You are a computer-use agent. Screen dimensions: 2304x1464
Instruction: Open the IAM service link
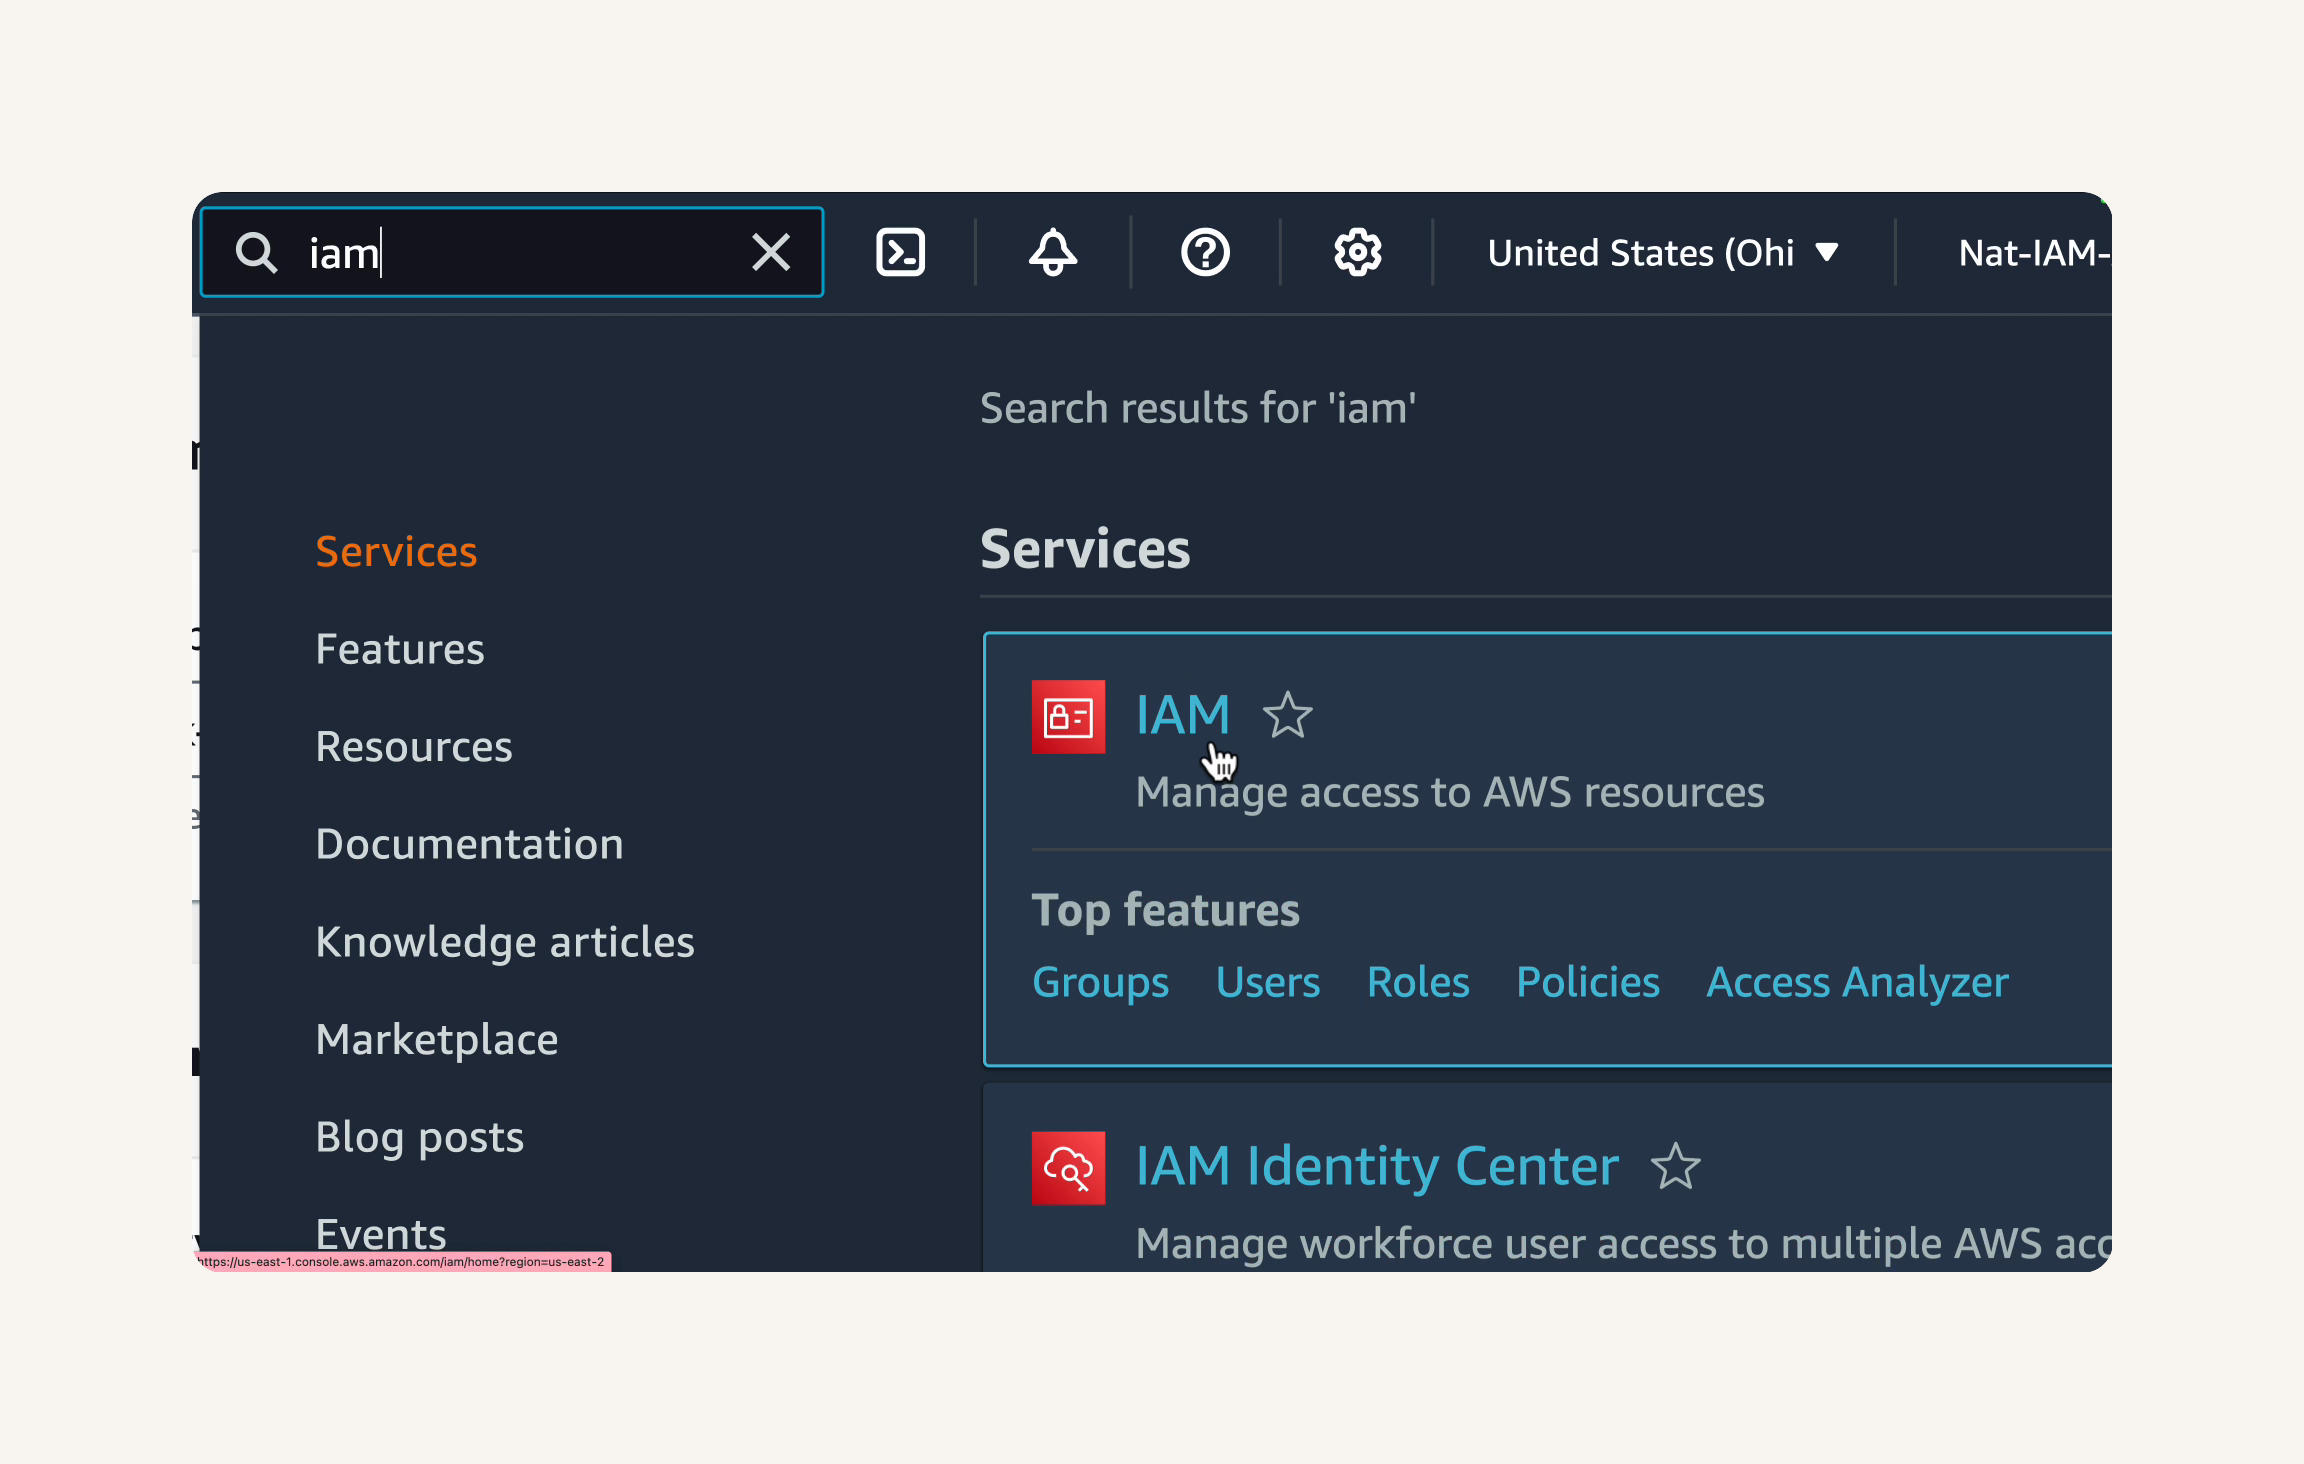(x=1183, y=715)
